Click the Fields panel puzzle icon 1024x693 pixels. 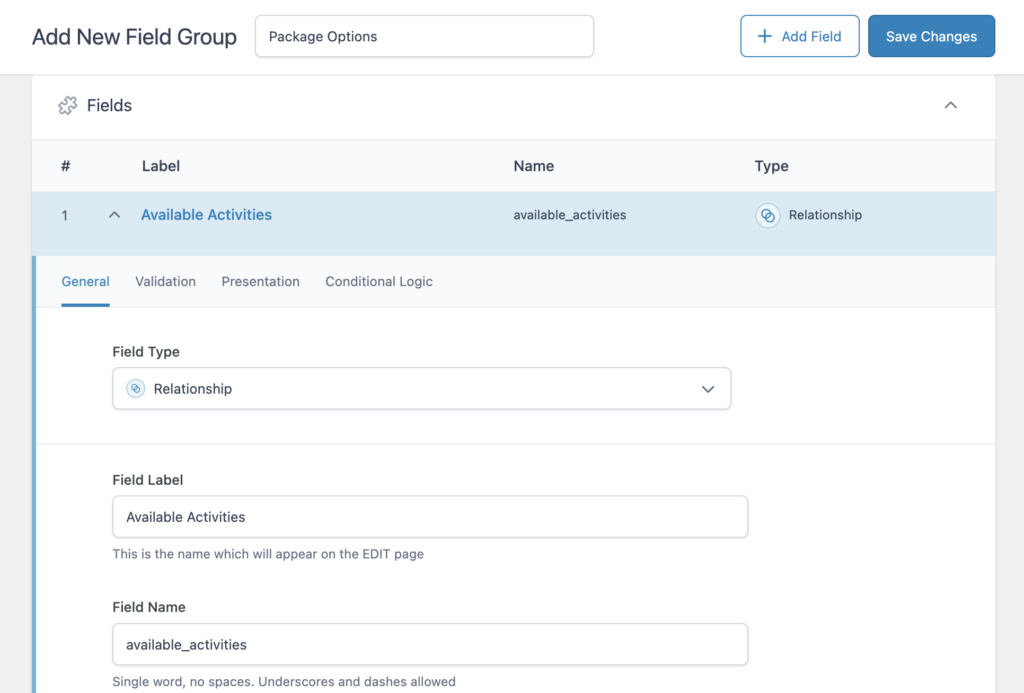click(x=68, y=105)
